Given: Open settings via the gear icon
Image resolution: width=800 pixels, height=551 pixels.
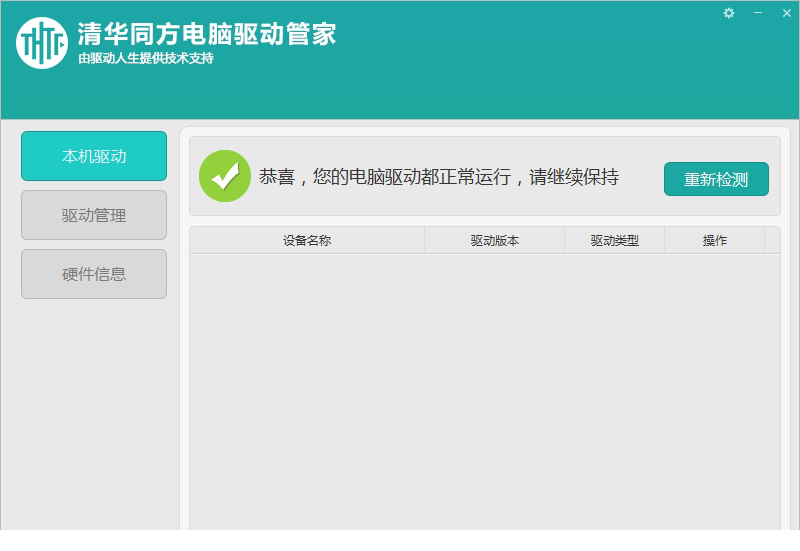Looking at the screenshot, I should pos(729,13).
